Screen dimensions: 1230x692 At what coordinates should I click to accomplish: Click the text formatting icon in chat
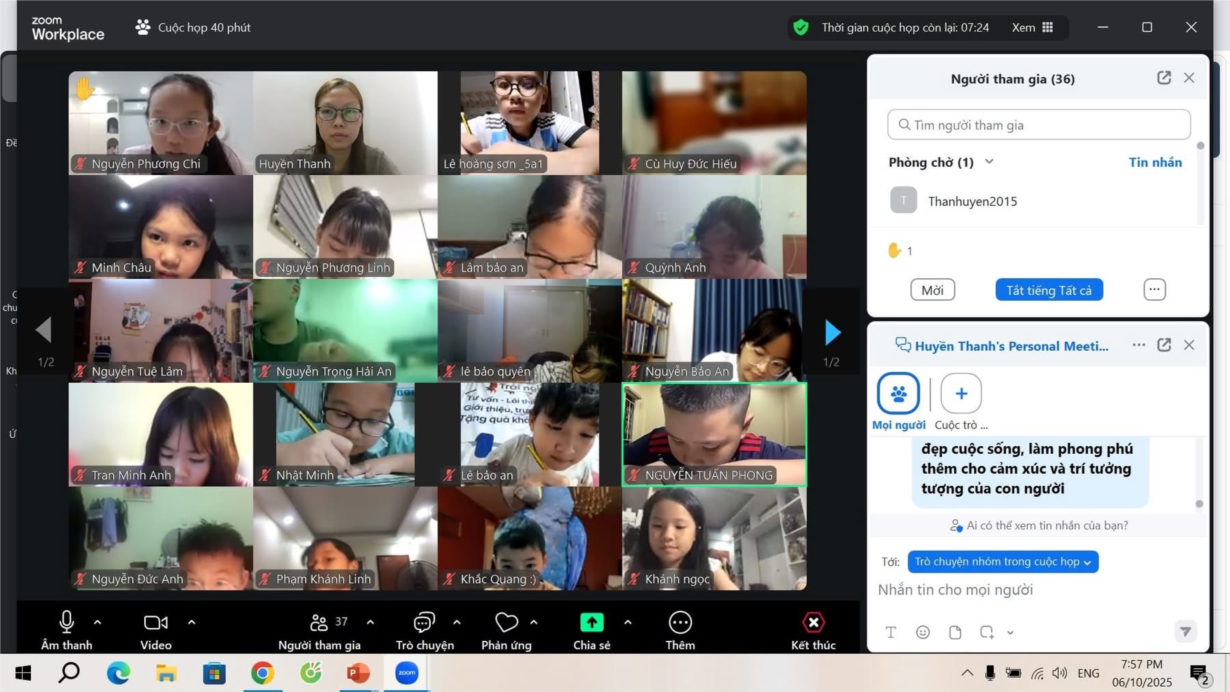891,632
